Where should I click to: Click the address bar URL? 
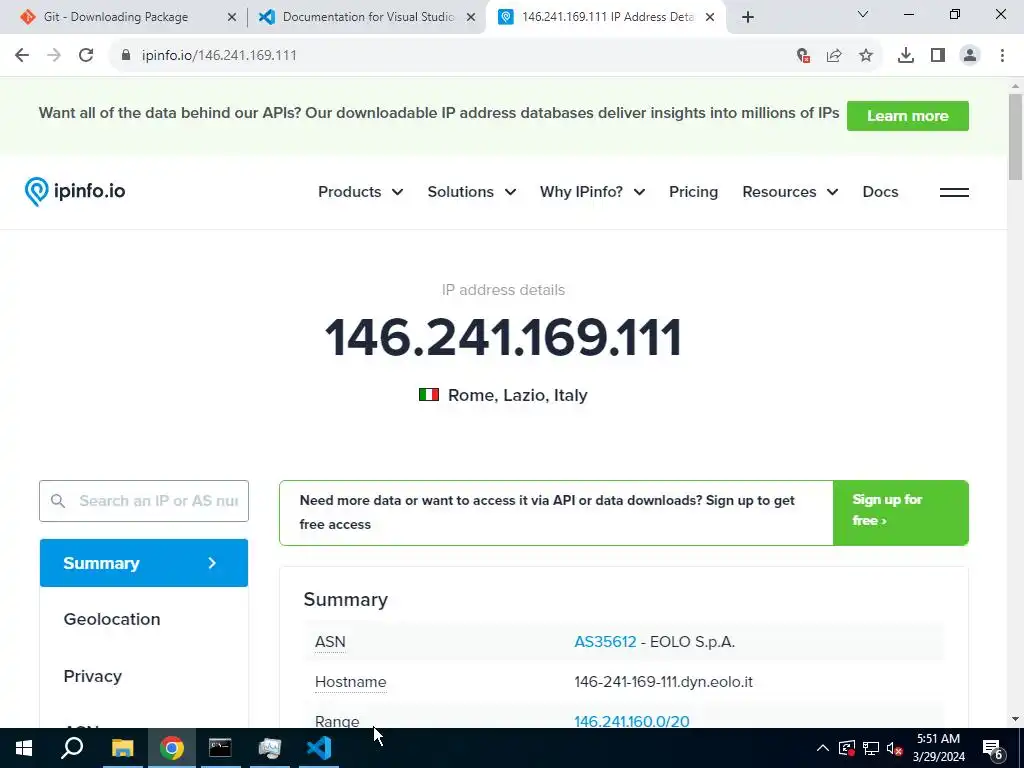click(219, 56)
